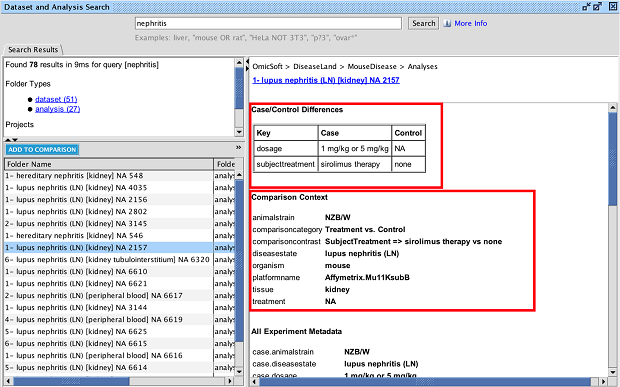
Task: Click the More Info book icon
Action: coord(447,23)
